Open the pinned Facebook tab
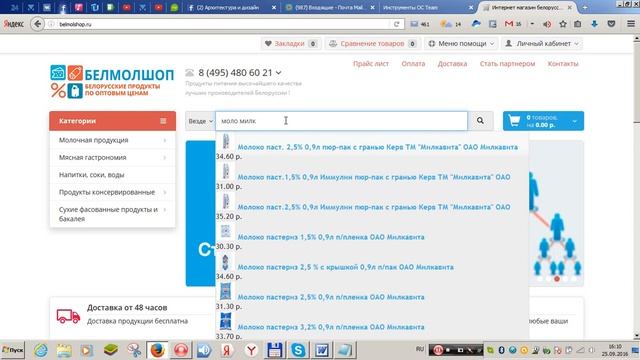Screen dimensions: 640x360 [x=63, y=7]
